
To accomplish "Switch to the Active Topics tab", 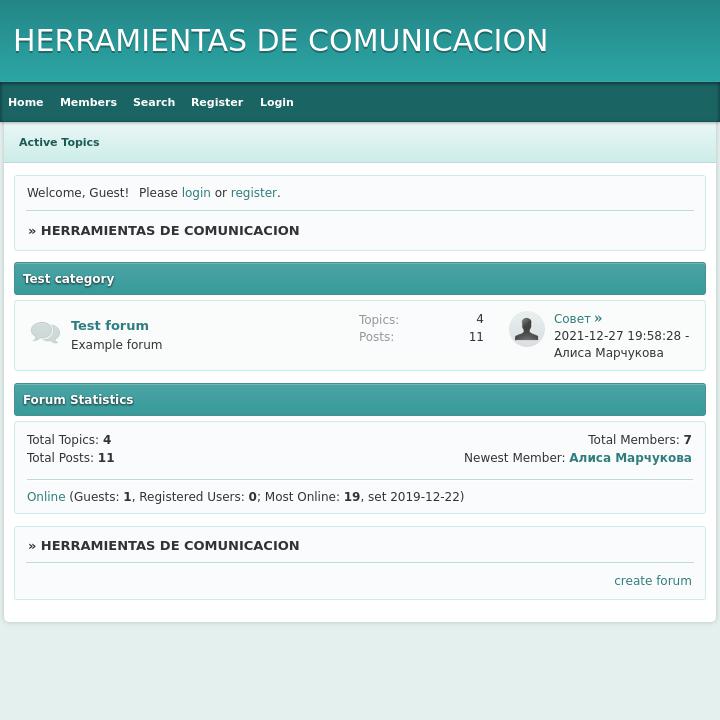I will click(59, 142).
